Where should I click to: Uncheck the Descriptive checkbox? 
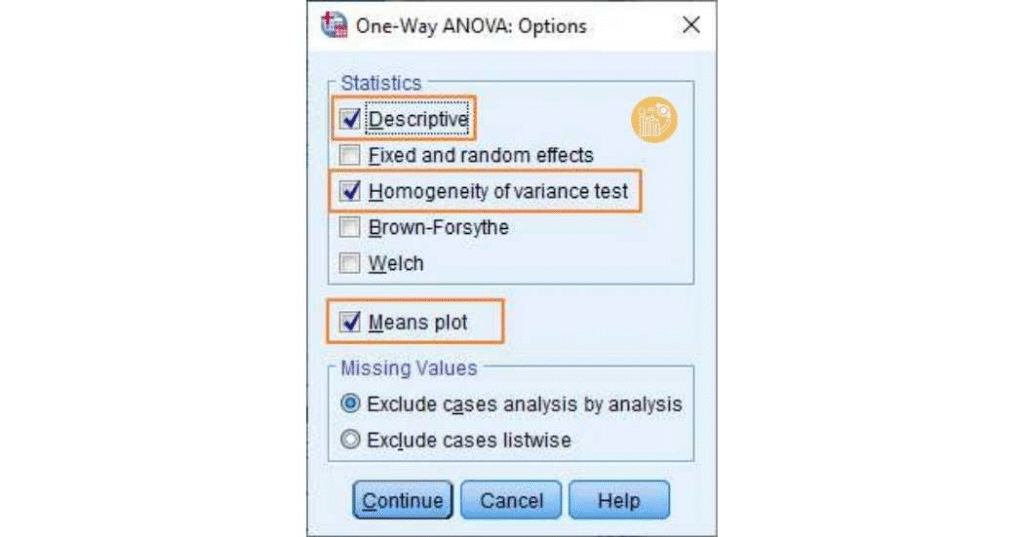click(x=350, y=119)
